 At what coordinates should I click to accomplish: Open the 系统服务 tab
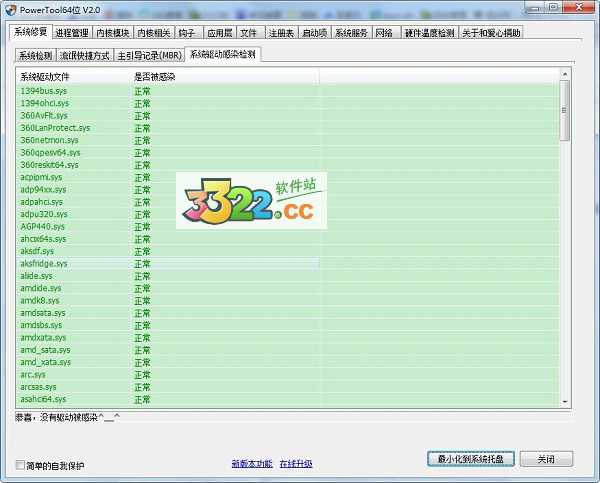click(x=351, y=33)
